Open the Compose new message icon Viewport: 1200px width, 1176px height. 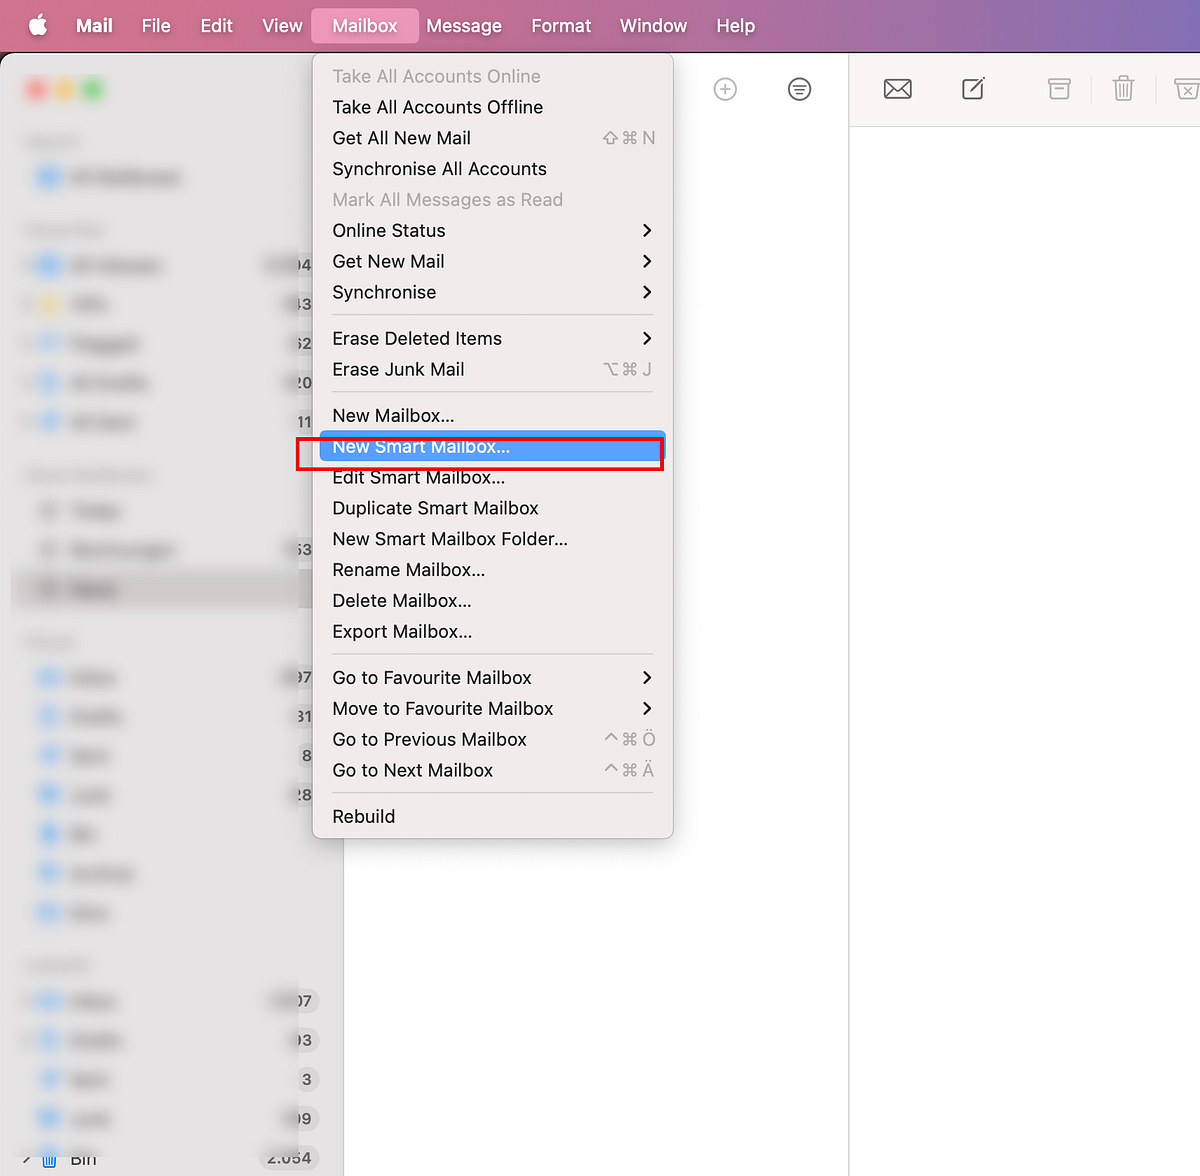coord(973,89)
